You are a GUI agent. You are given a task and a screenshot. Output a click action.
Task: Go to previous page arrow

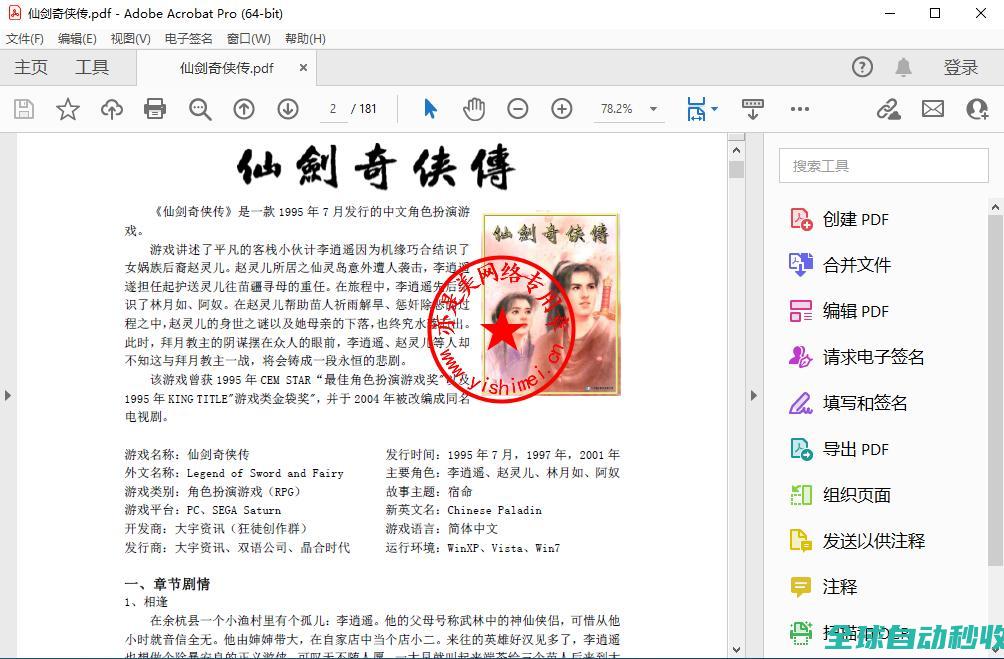(244, 109)
